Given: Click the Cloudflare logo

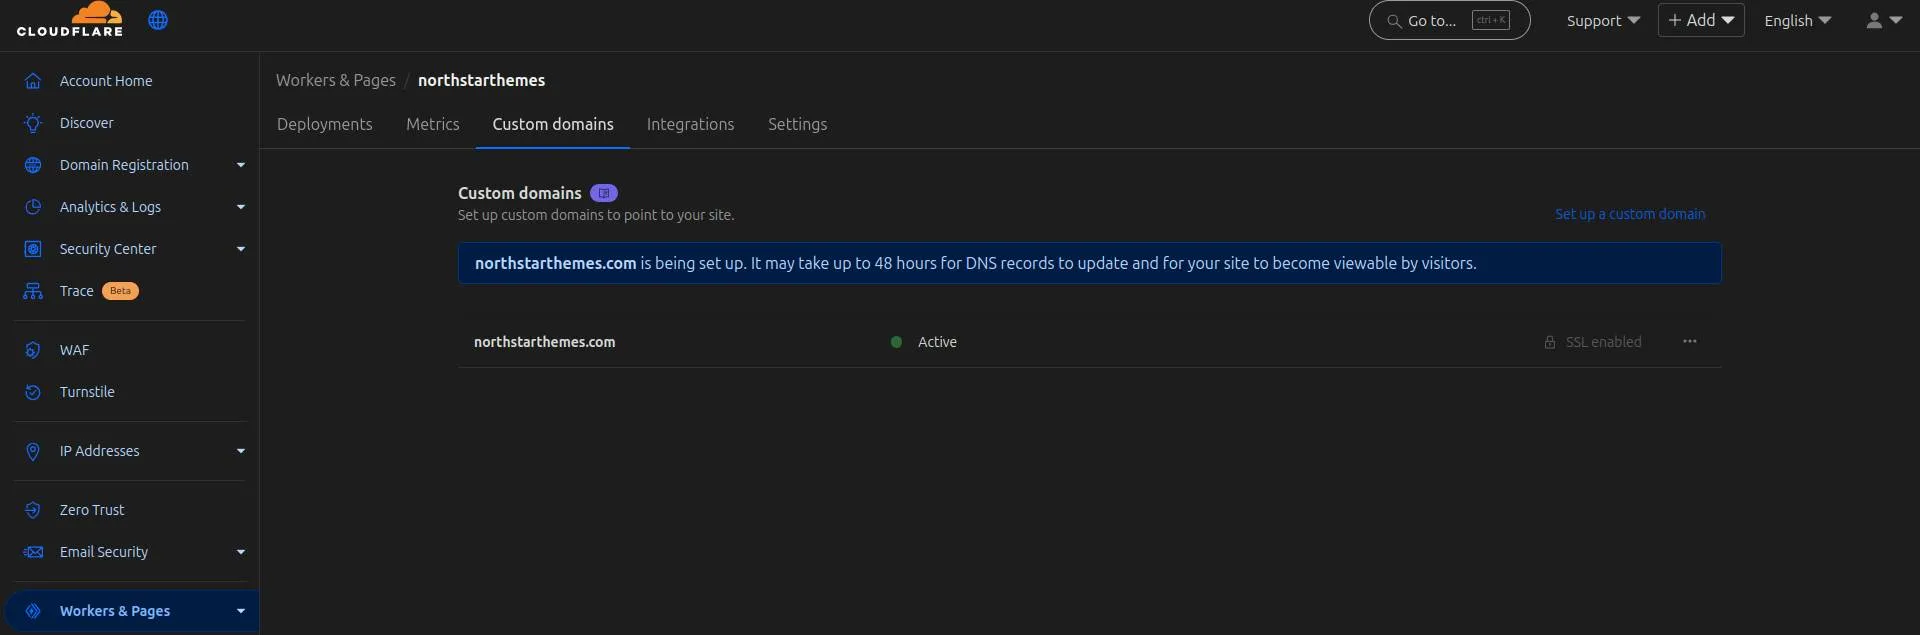Looking at the screenshot, I should [x=70, y=19].
